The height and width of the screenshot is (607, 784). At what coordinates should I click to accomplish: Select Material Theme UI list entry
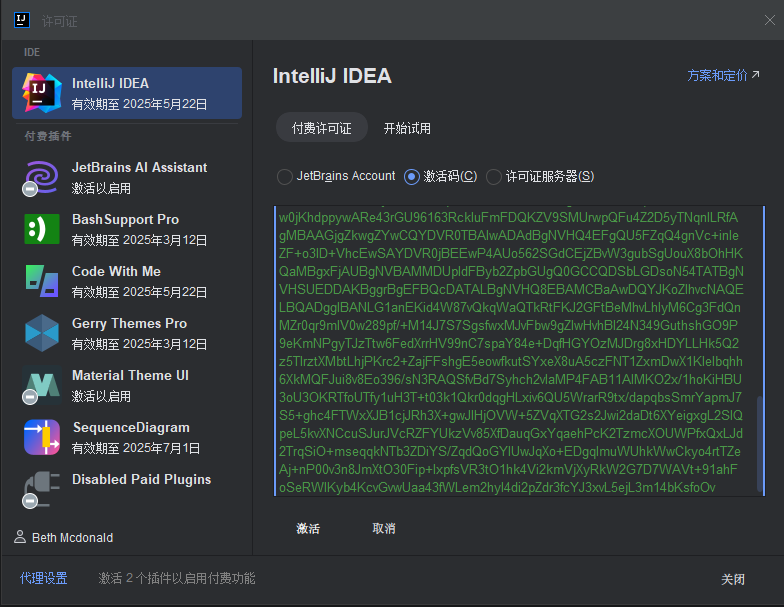tap(127, 385)
